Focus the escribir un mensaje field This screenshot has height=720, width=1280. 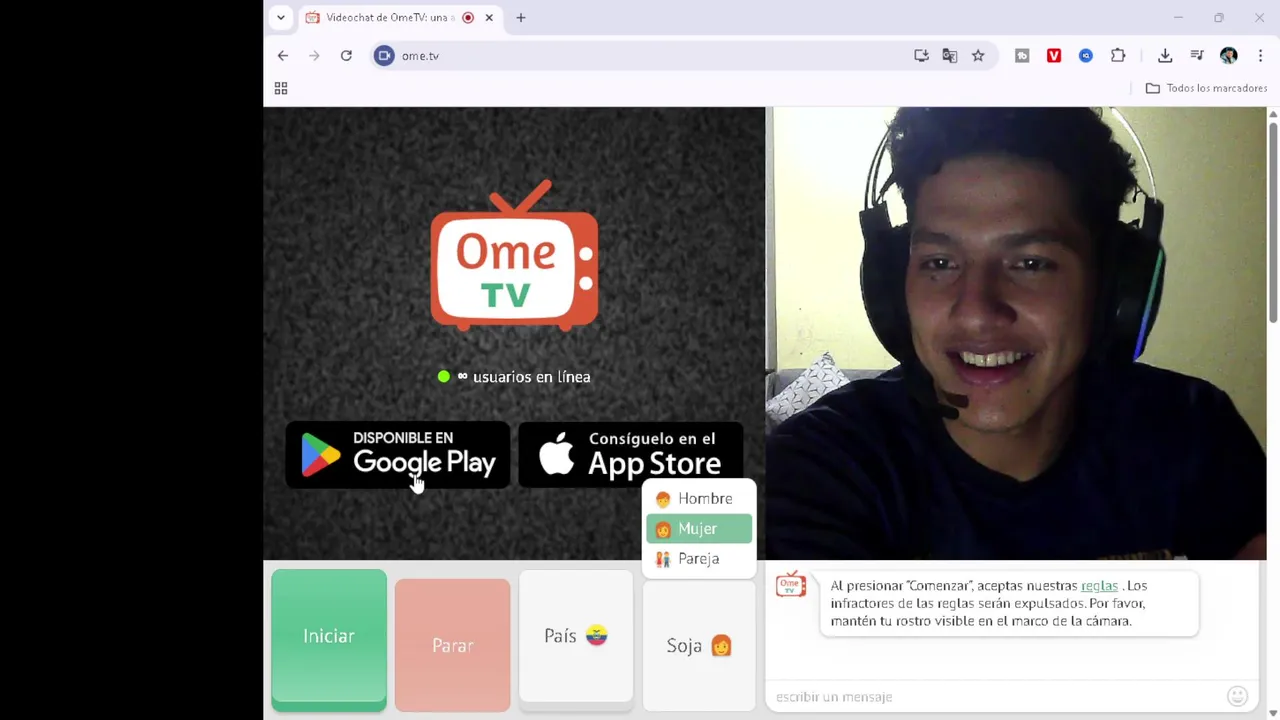pyautogui.click(x=995, y=697)
